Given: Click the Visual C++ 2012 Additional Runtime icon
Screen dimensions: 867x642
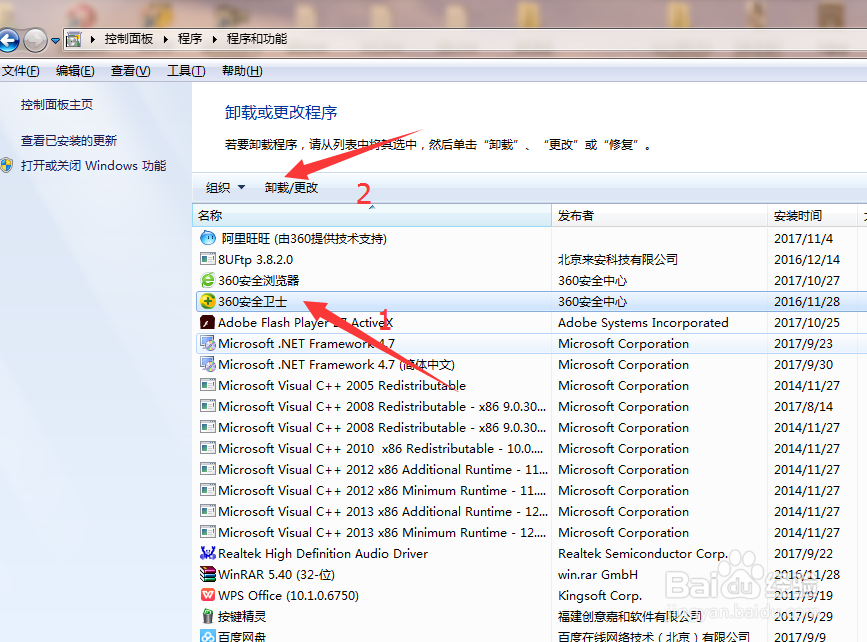Looking at the screenshot, I should click(x=208, y=469).
